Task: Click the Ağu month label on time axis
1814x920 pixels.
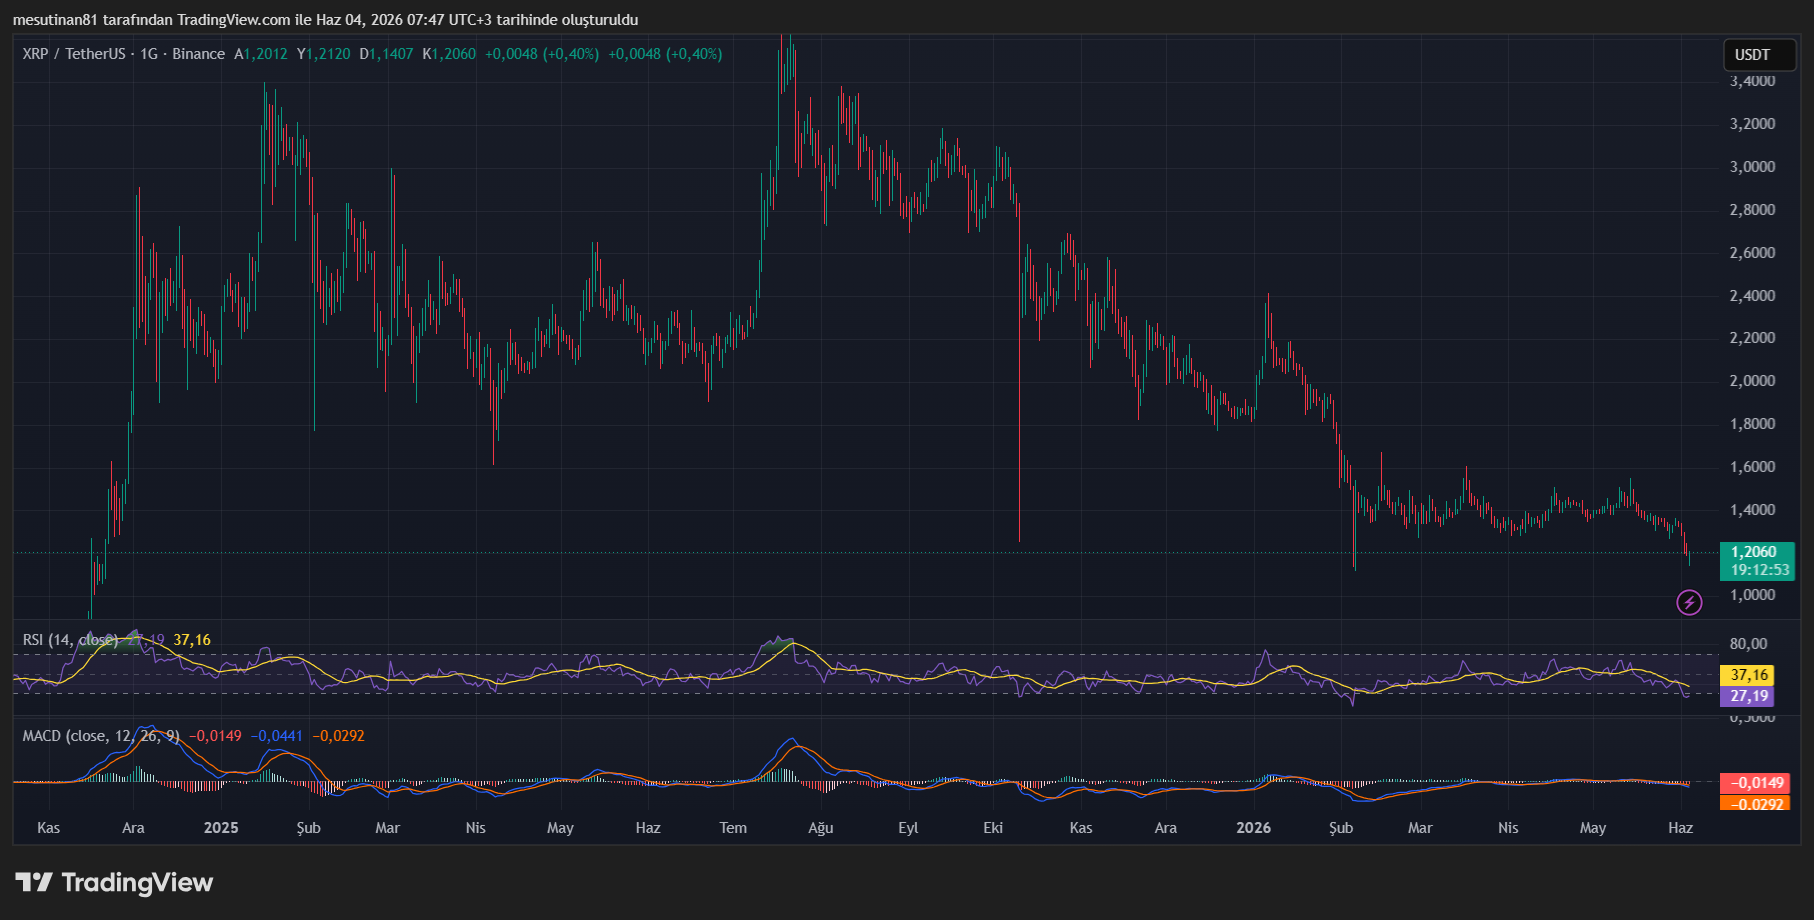Action: pos(821,828)
